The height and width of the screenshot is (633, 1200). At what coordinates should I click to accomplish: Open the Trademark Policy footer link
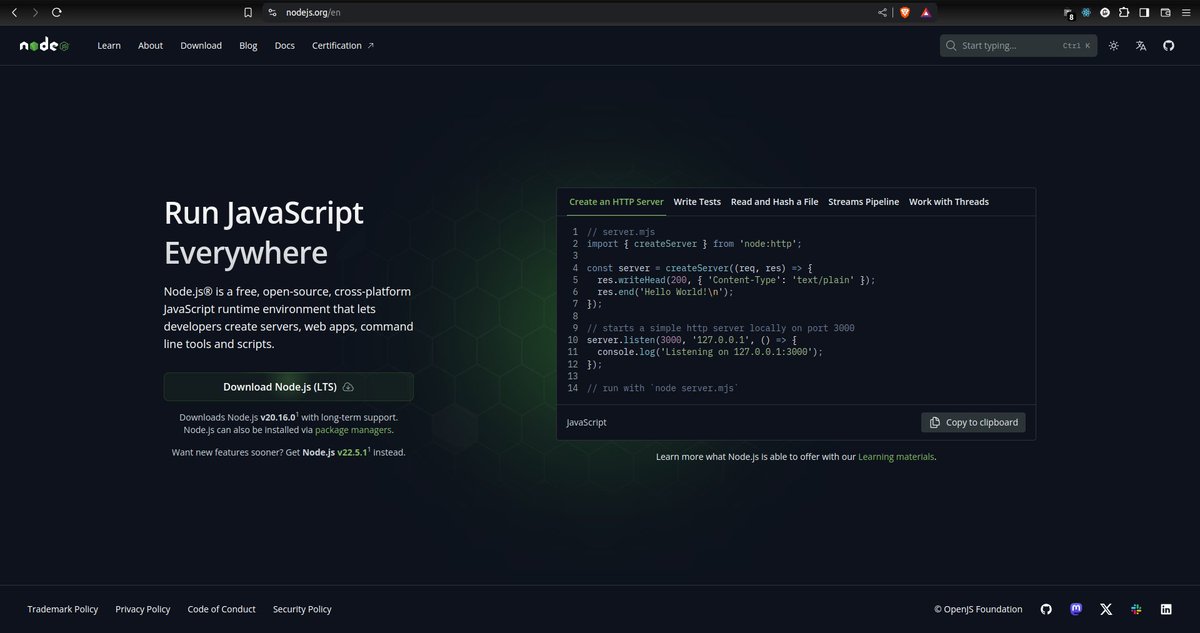point(63,609)
